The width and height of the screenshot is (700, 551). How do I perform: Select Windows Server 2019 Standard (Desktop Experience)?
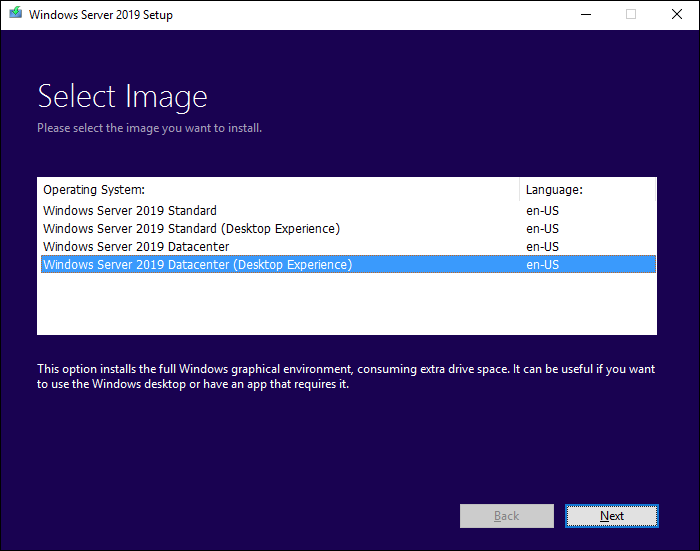tap(191, 229)
